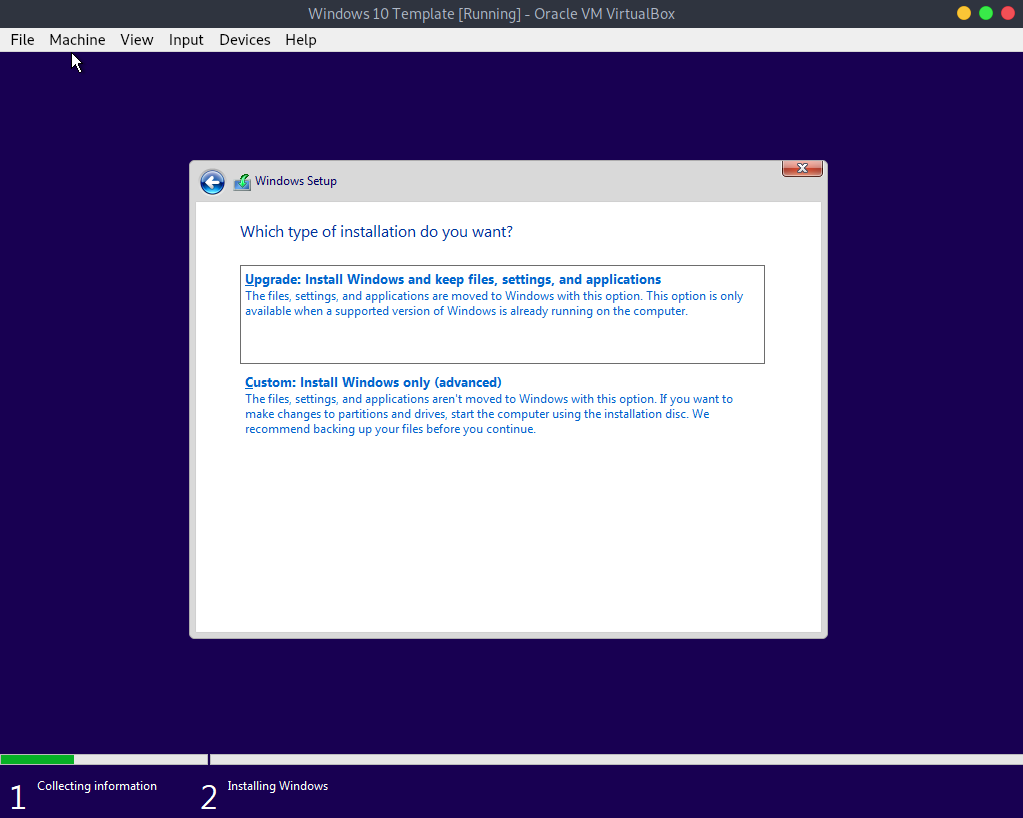1023x818 pixels.
Task: Click the 'Which type of installation' heading
Action: coord(376,232)
